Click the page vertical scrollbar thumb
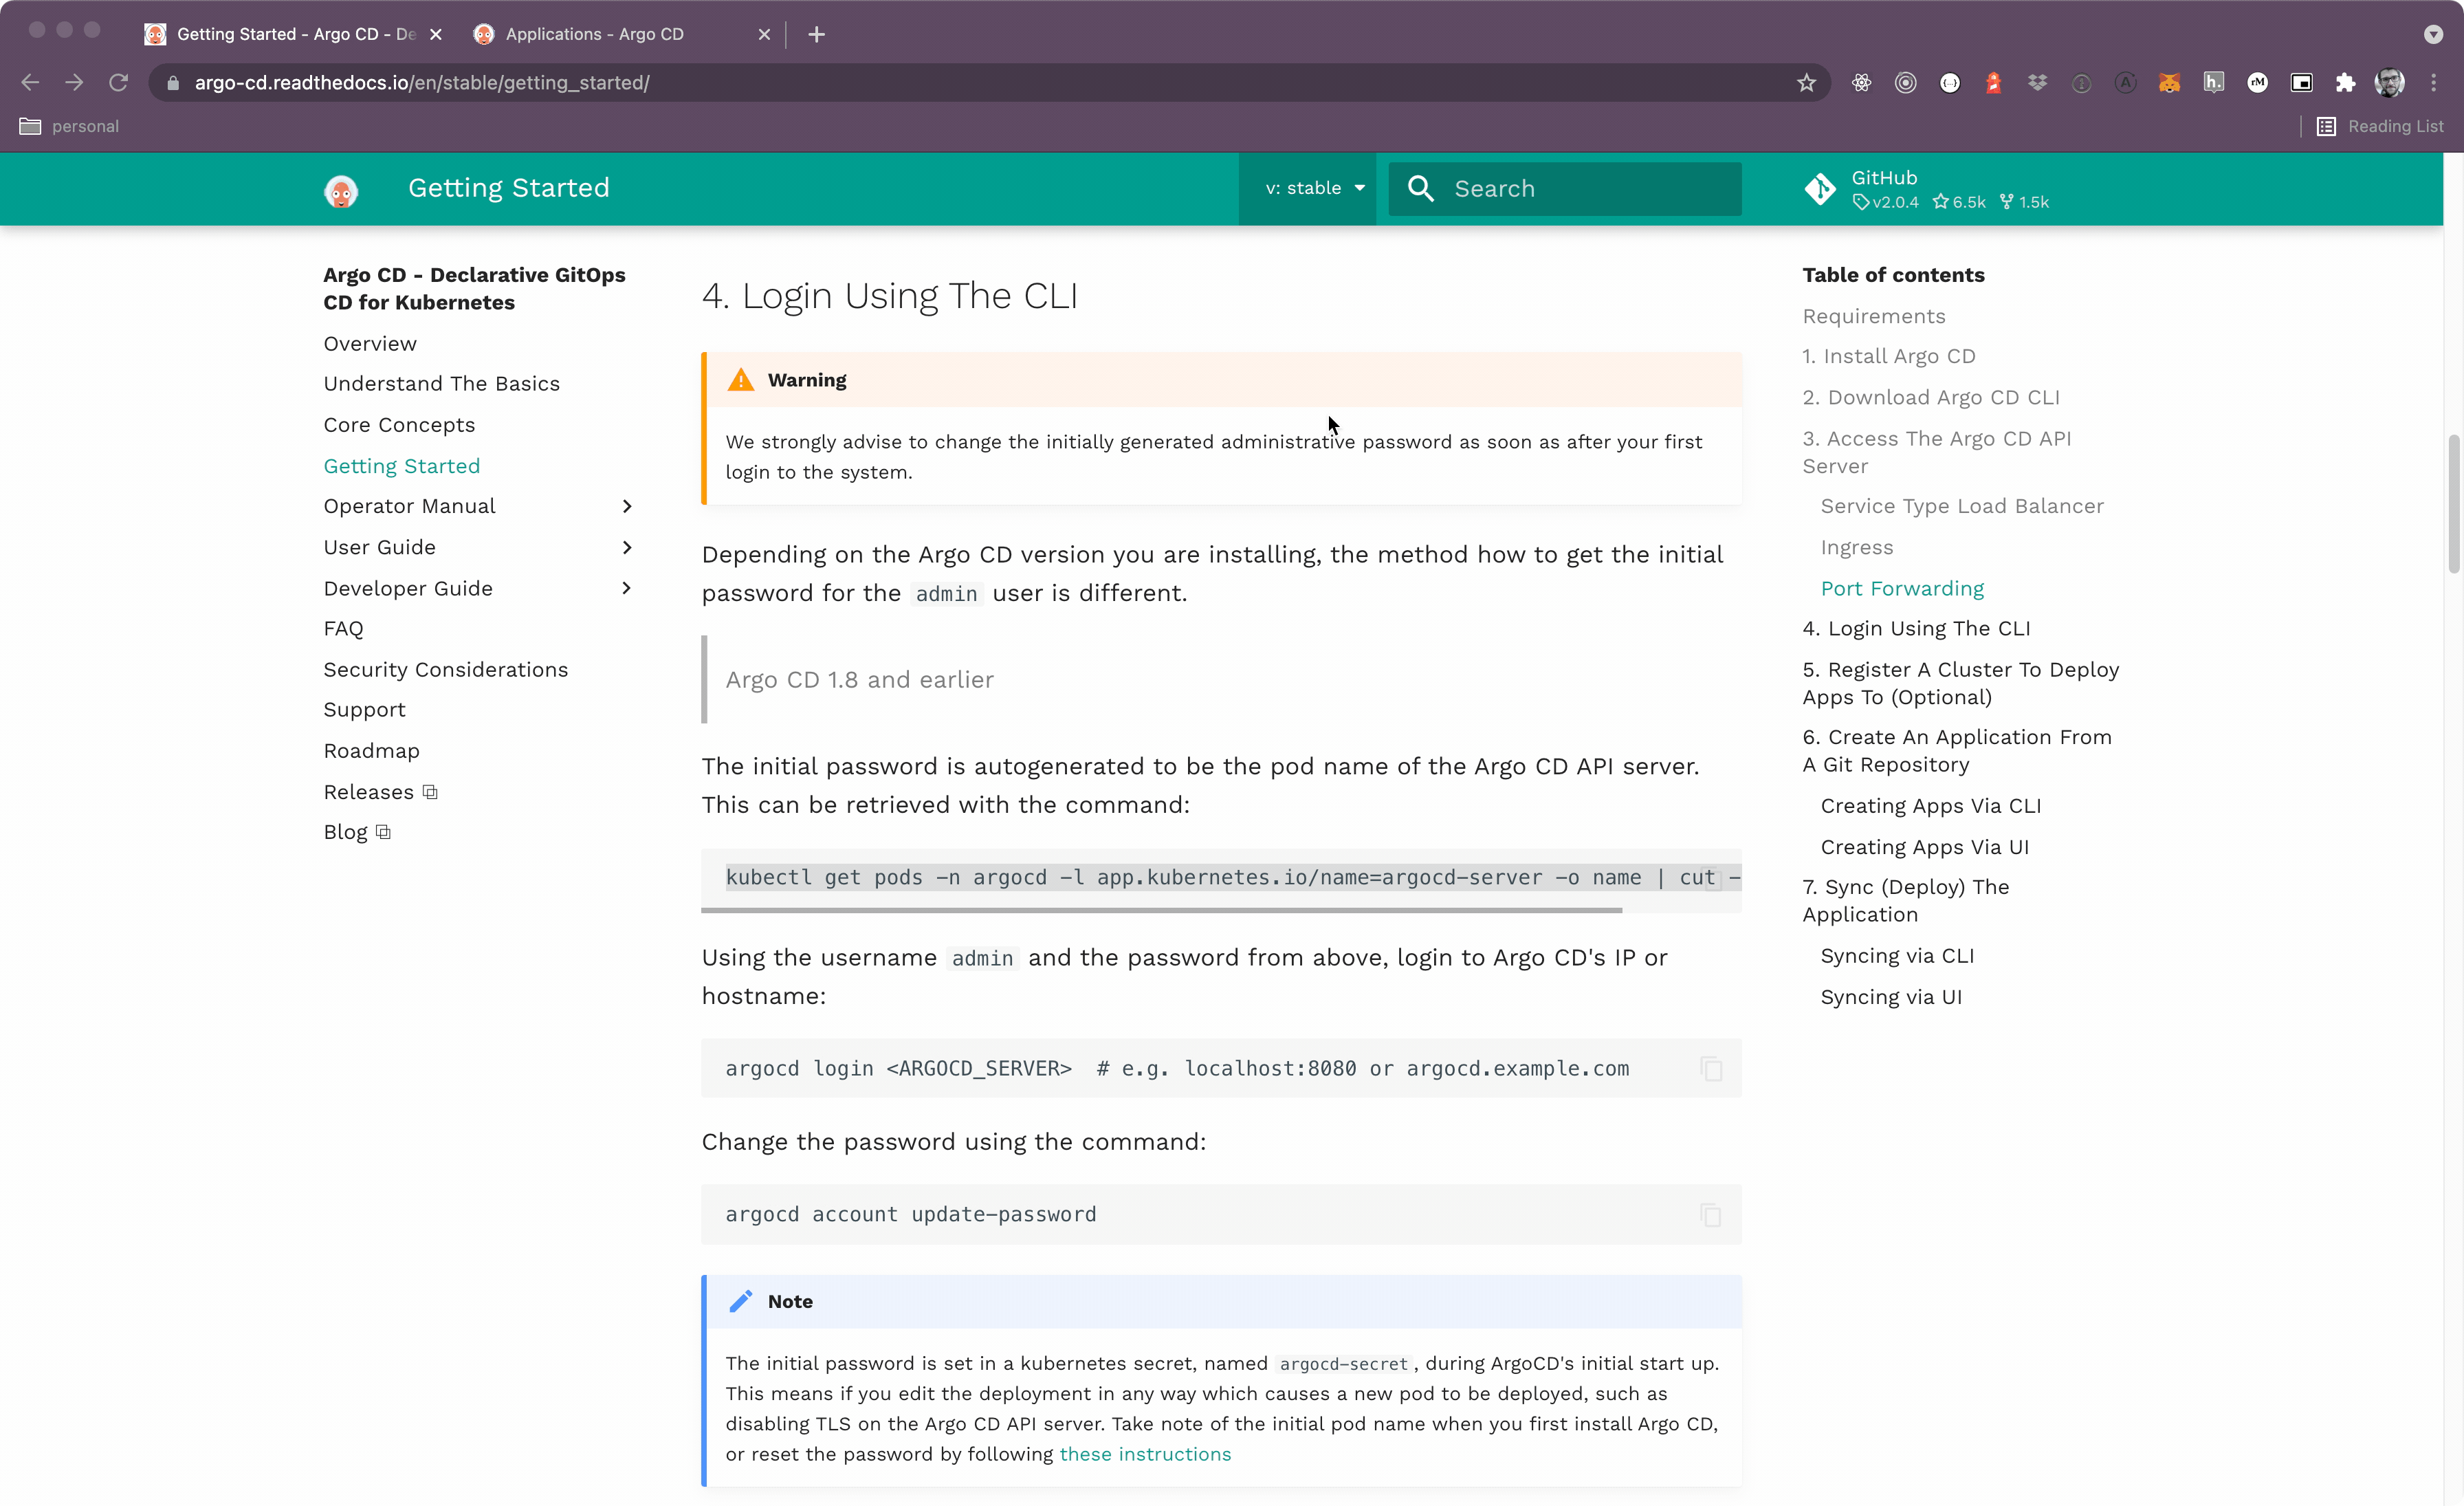The height and width of the screenshot is (1506, 2464). pyautogui.click(x=2453, y=505)
